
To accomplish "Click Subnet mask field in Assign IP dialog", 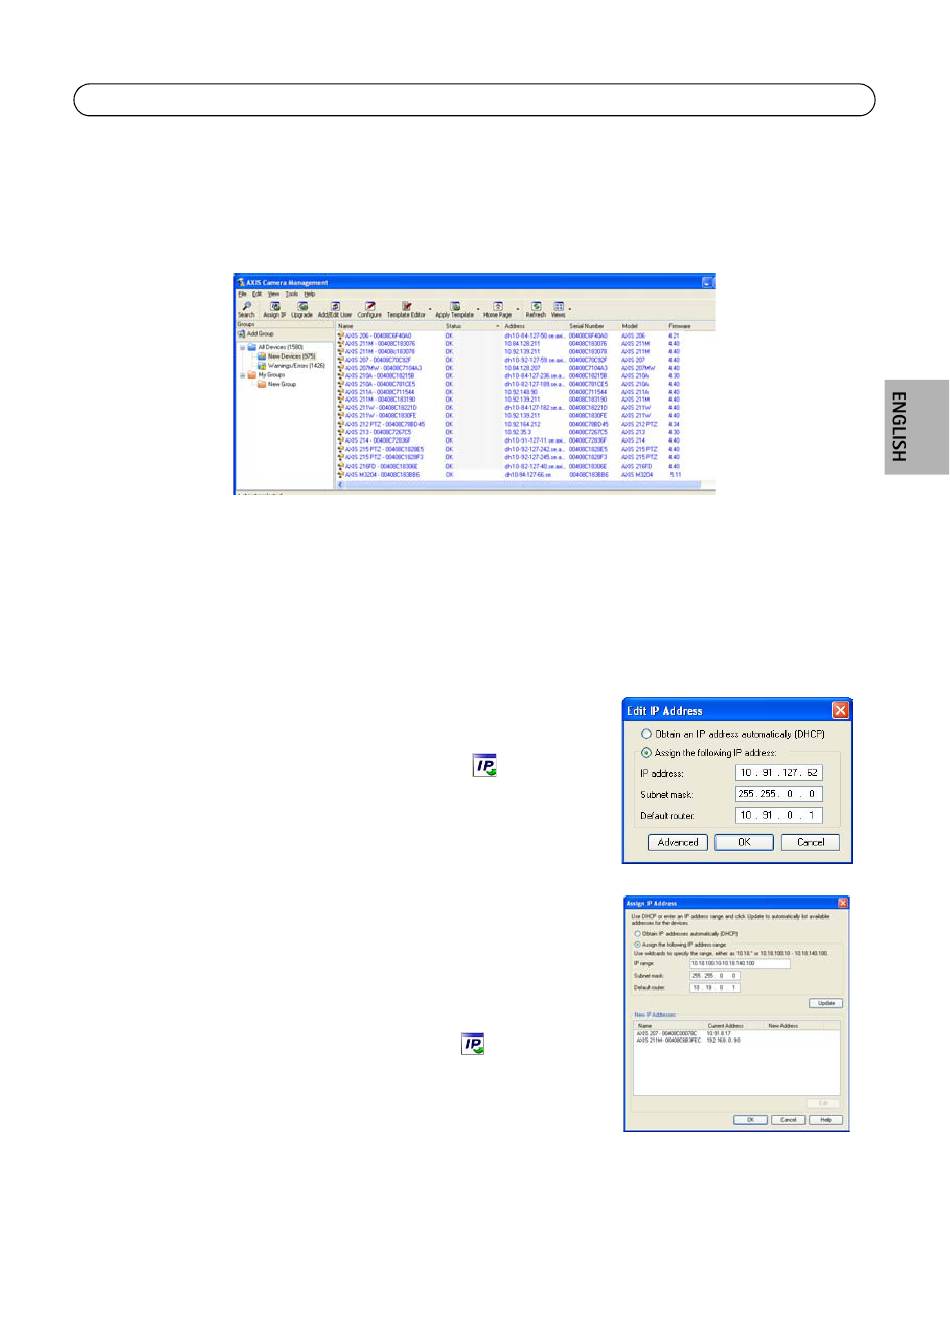I will [715, 976].
